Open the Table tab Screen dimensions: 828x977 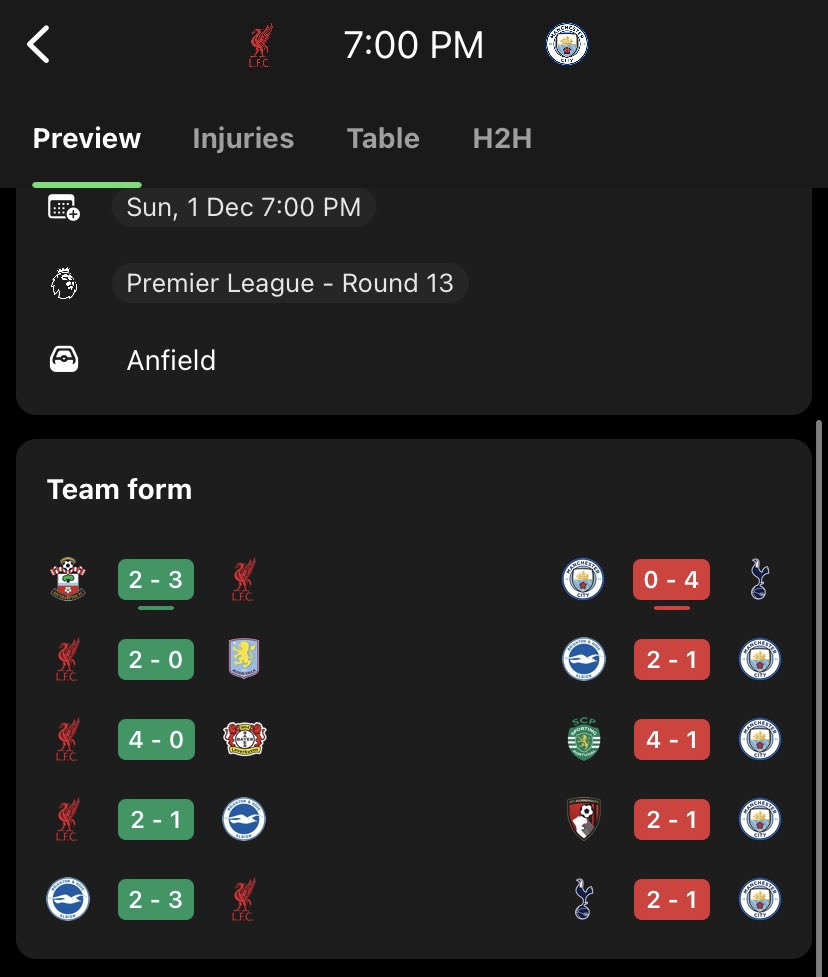tap(383, 138)
